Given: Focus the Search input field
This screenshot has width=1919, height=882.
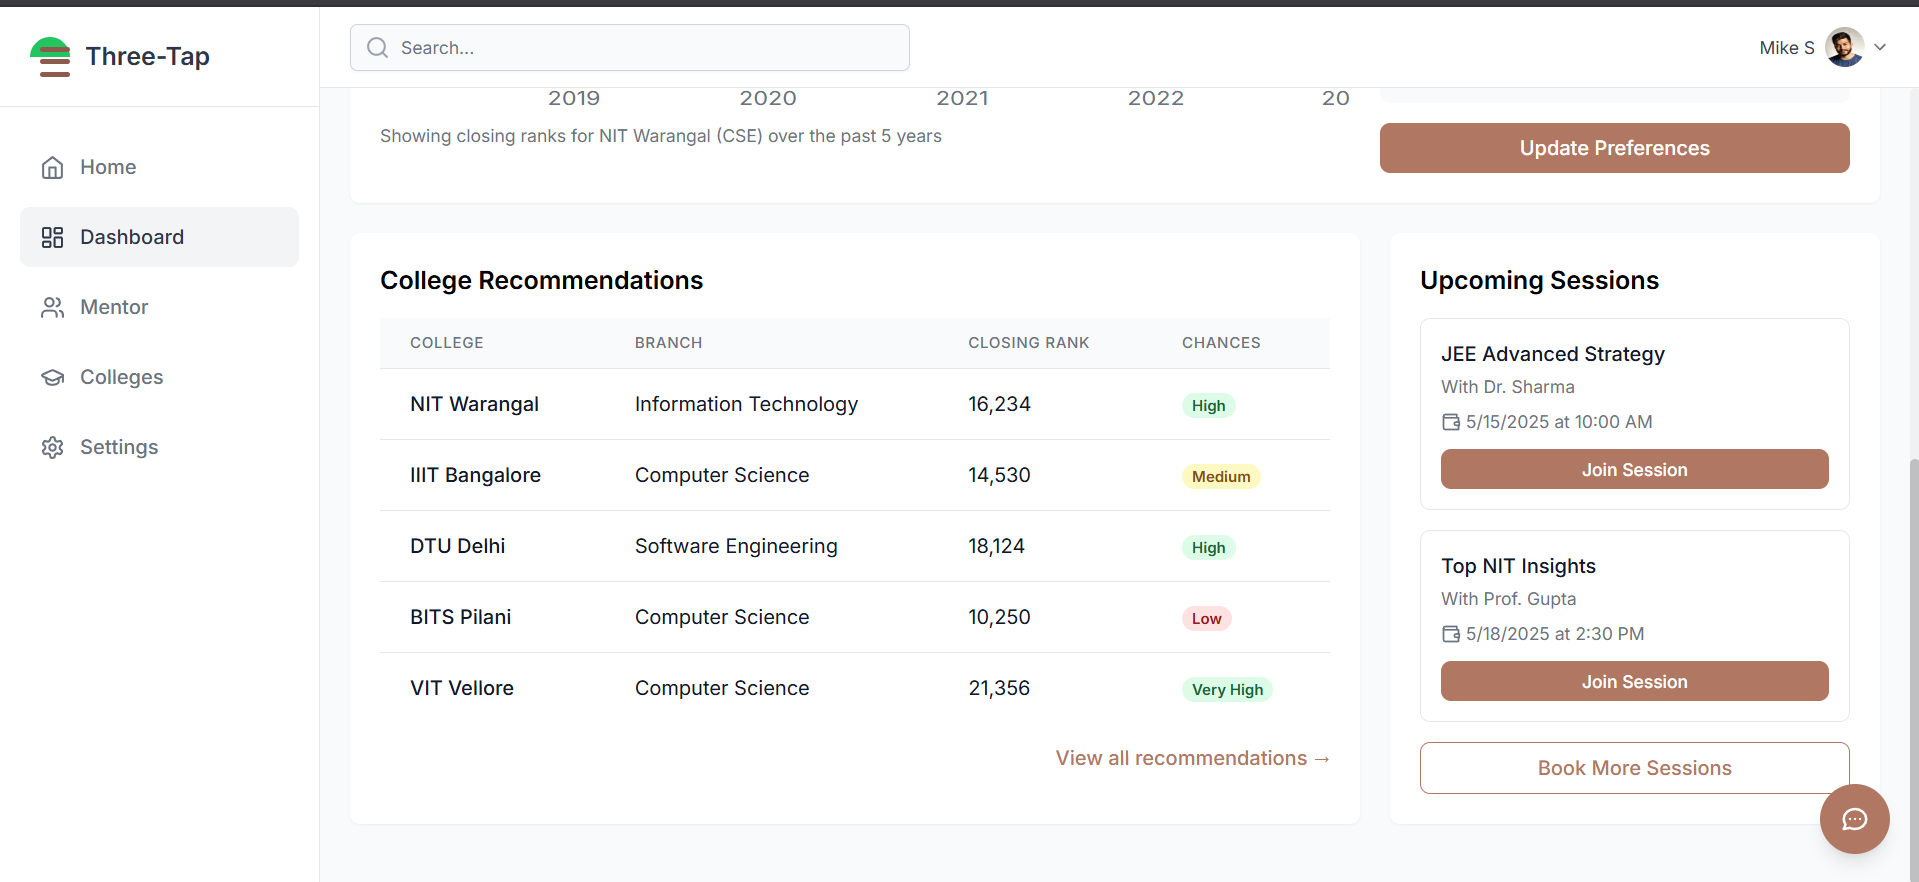Looking at the screenshot, I should coord(630,48).
